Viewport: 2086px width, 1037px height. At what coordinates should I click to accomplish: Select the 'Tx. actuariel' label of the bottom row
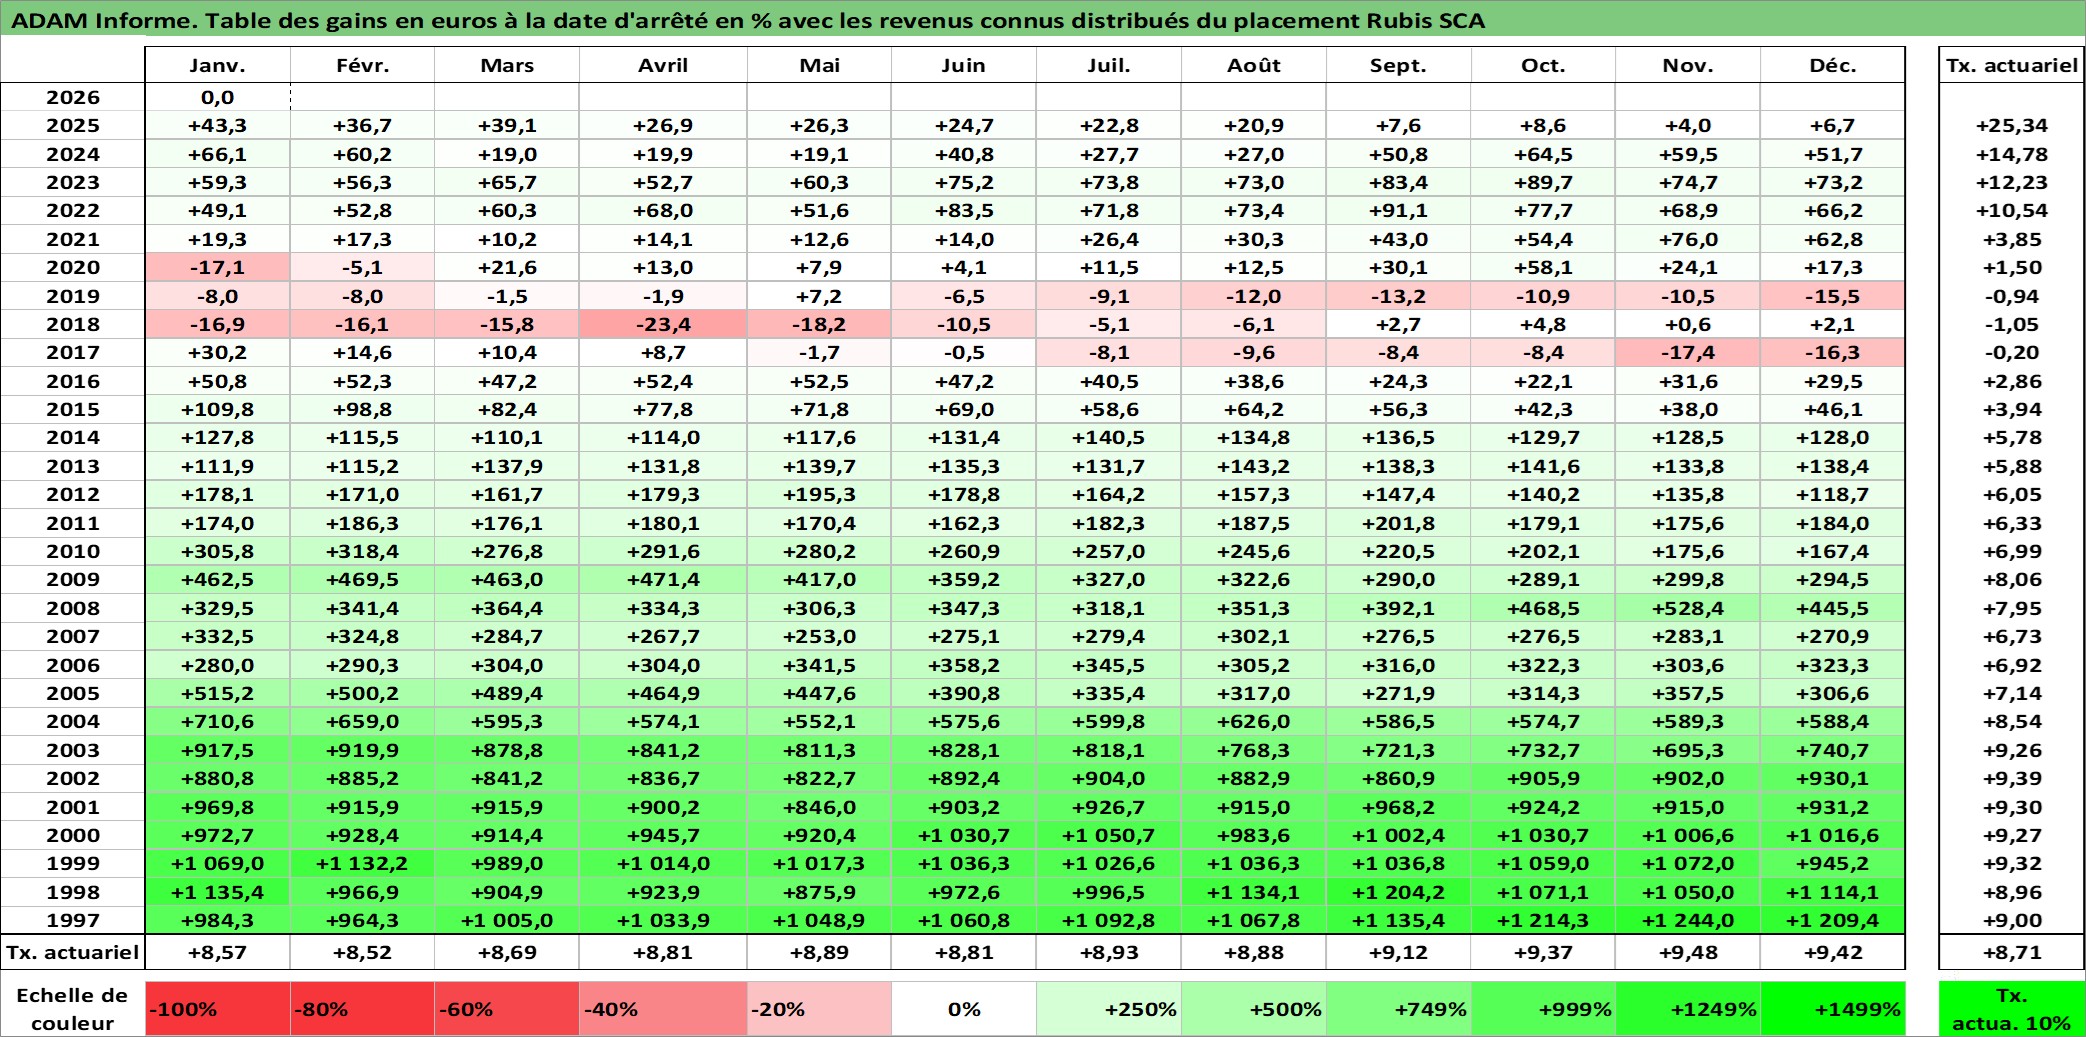73,952
